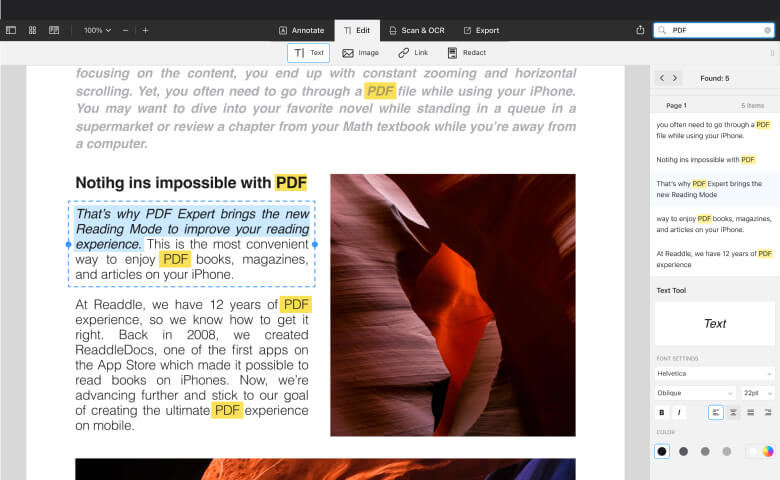The height and width of the screenshot is (480, 780).
Task: Open result 'Notihg ins impossible with PDF'
Action: click(714, 160)
